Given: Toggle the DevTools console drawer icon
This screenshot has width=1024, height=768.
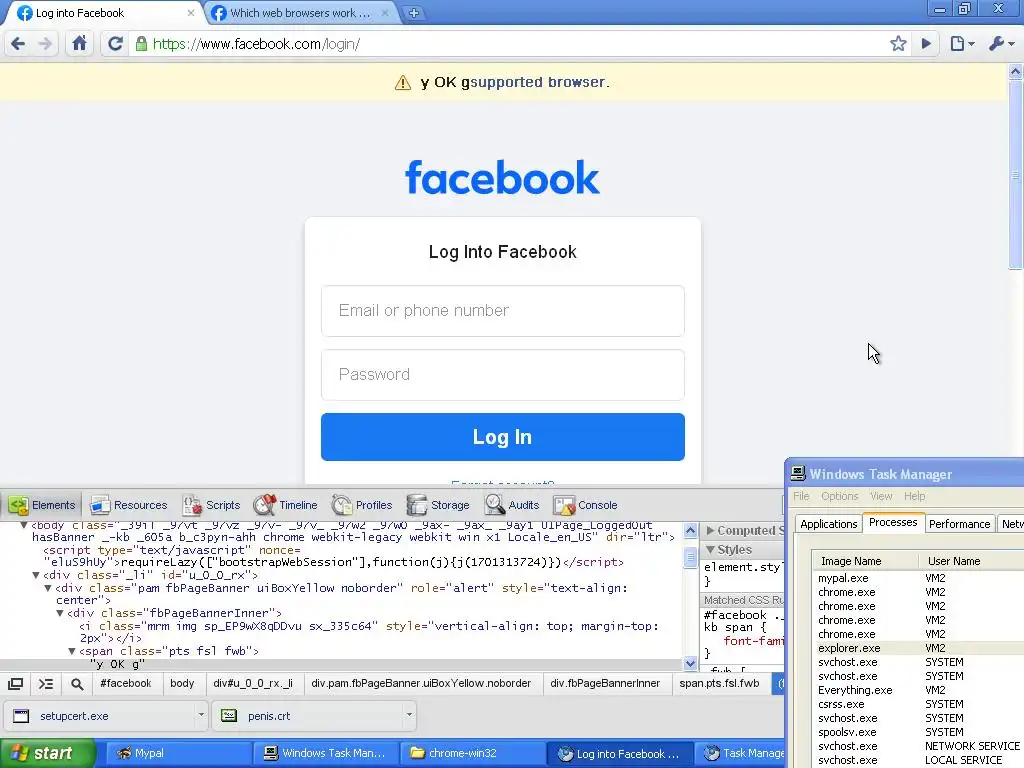Looking at the screenshot, I should coord(46,684).
